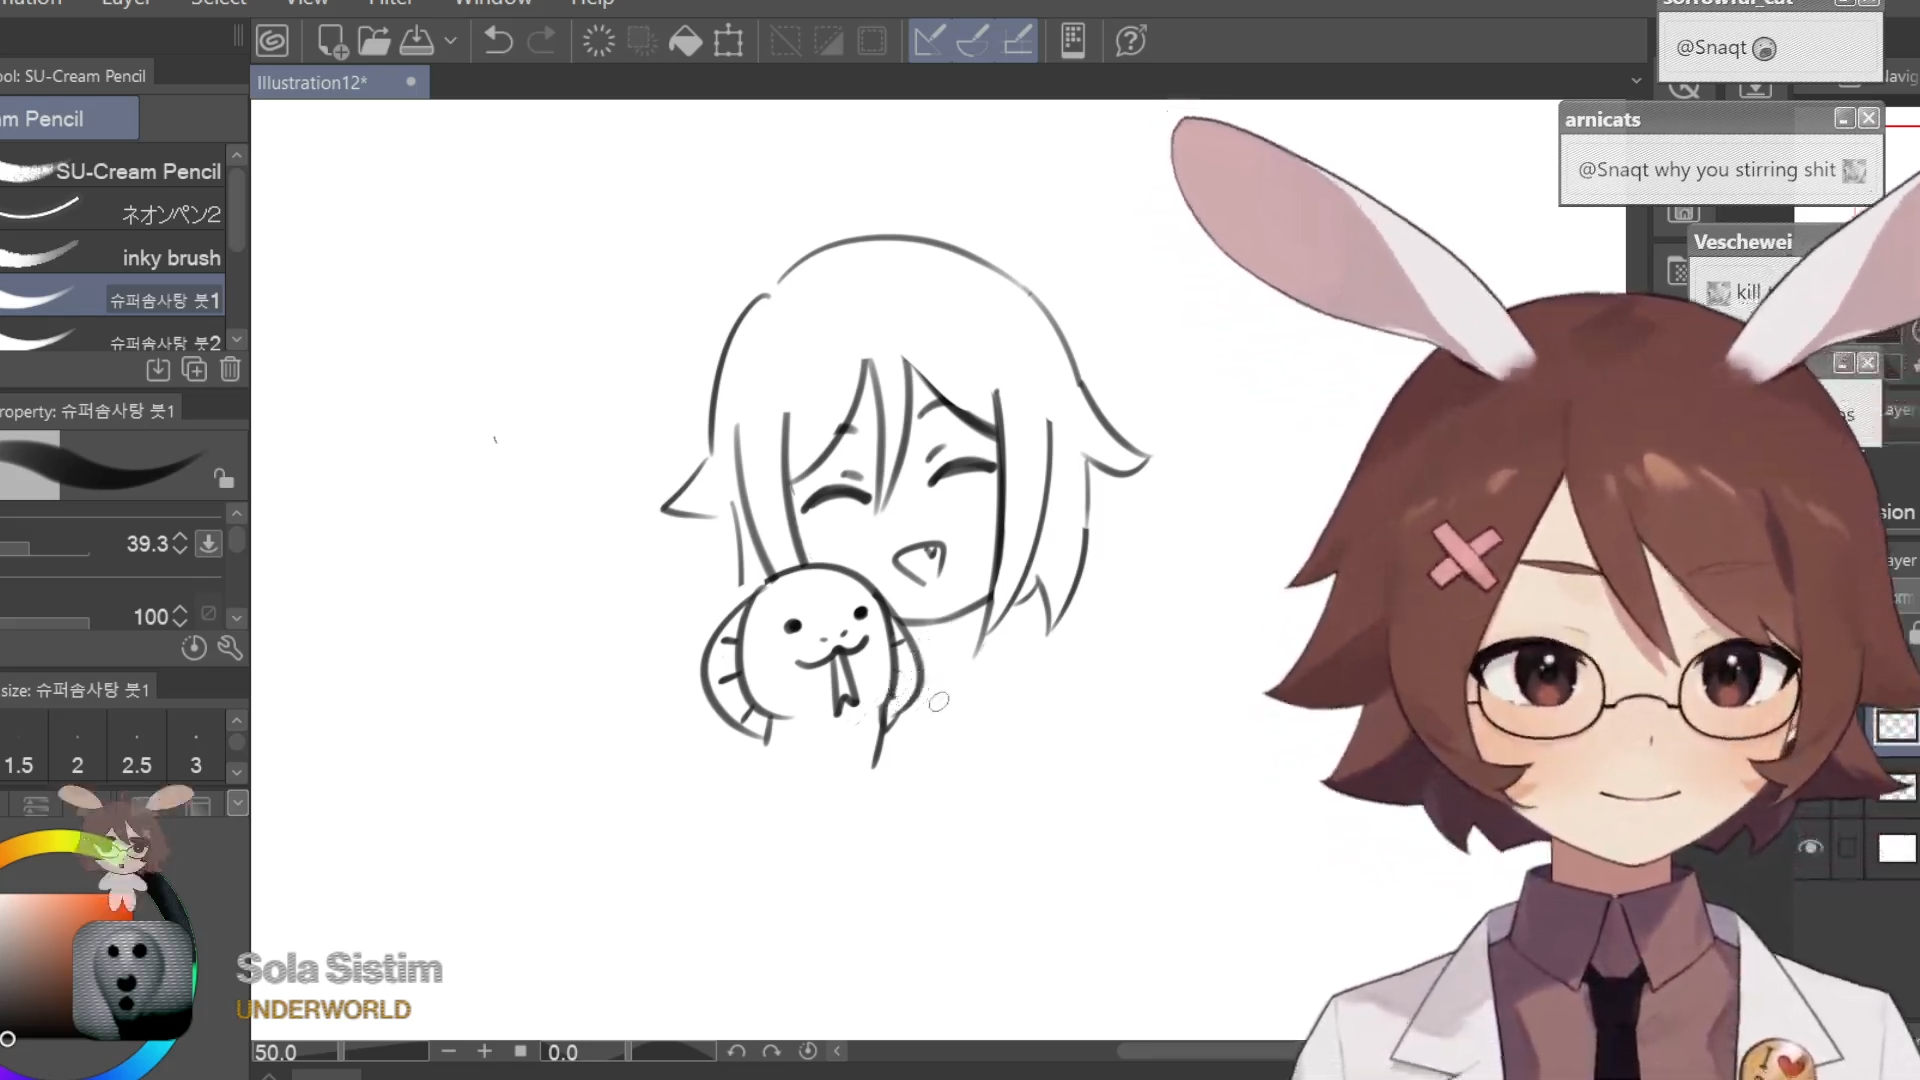Click the Invert selected area icon
Viewport: 1920px width, 1080px height.
(x=828, y=41)
